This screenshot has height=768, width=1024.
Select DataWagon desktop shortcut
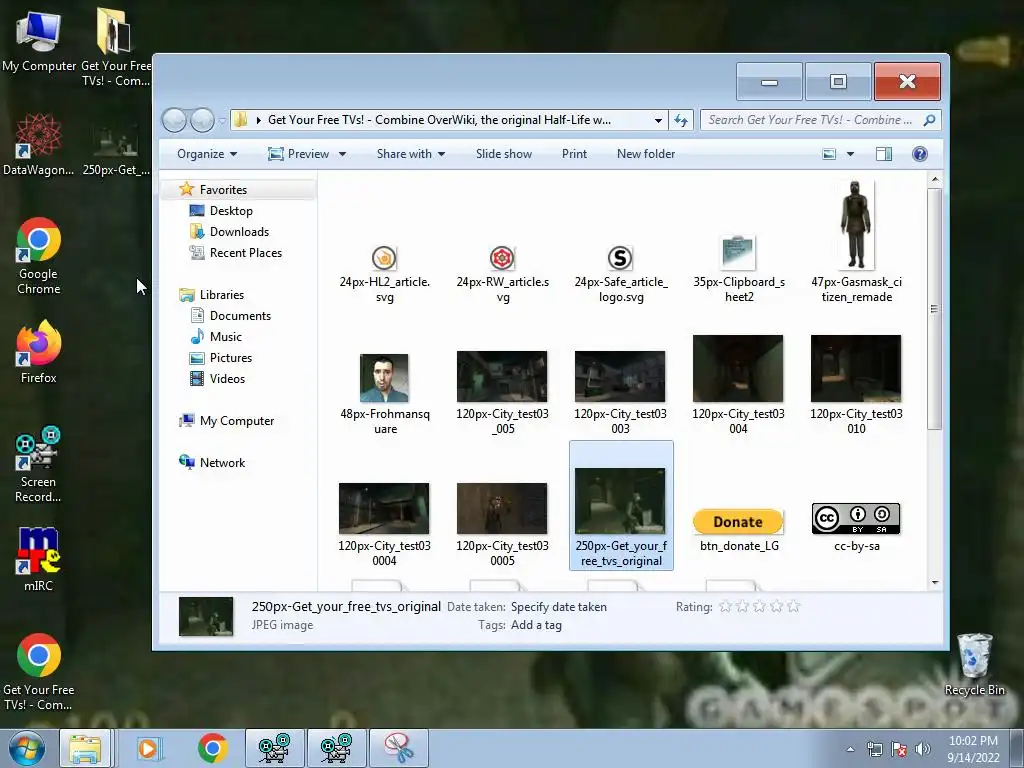(39, 144)
